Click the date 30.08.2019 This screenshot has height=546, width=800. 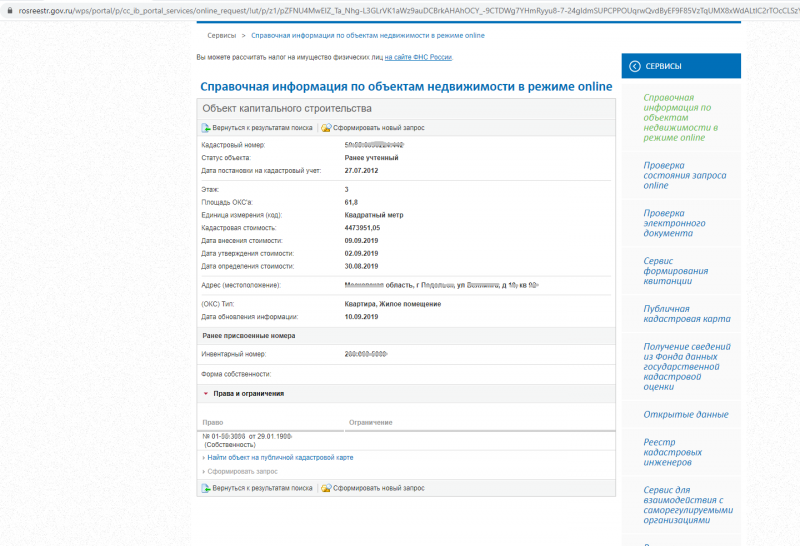tap(361, 266)
